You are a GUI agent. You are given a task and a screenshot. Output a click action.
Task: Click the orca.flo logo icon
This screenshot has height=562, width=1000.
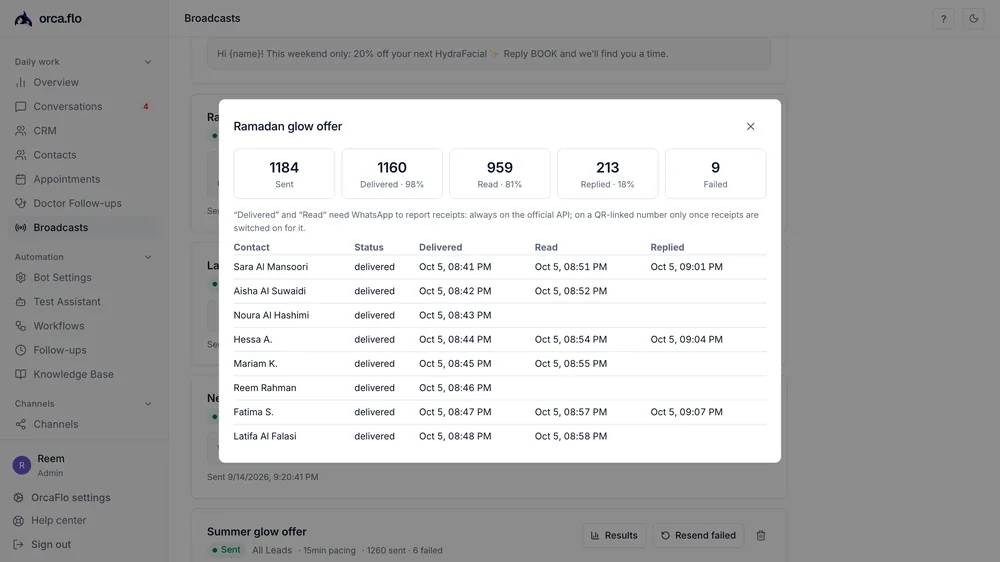pyautogui.click(x=24, y=18)
